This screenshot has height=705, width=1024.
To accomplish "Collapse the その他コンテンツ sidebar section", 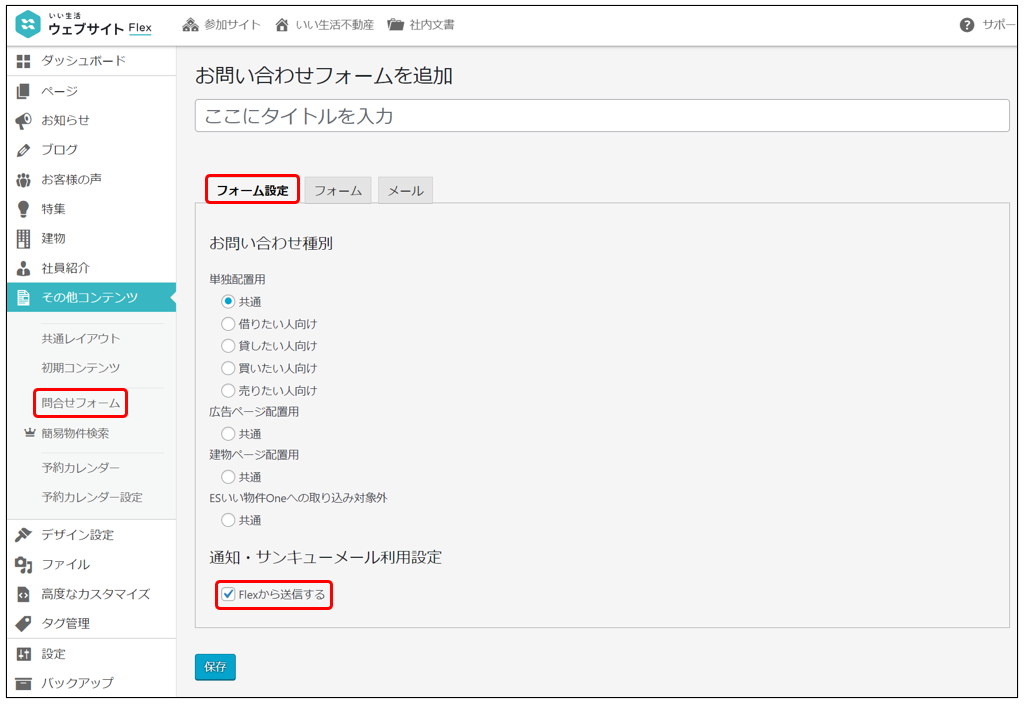I will (x=90, y=297).
